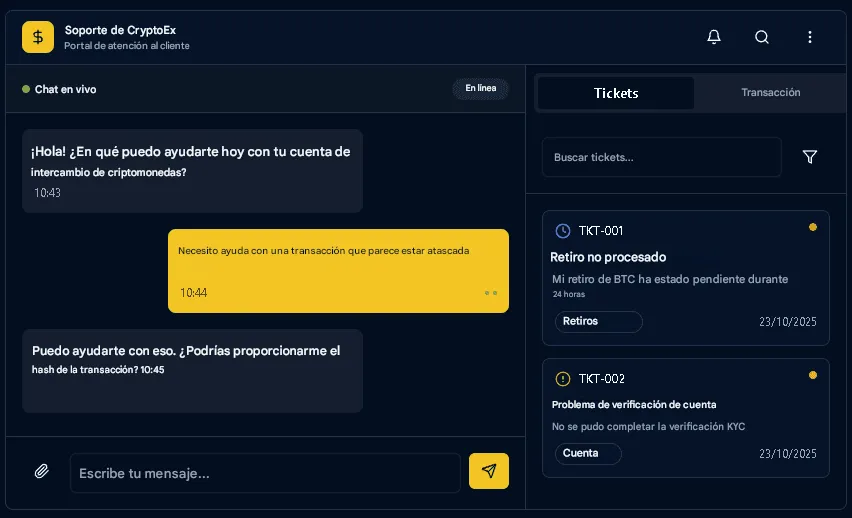Click the orange status dot on TKT-002
The width and height of the screenshot is (852, 518).
(813, 375)
